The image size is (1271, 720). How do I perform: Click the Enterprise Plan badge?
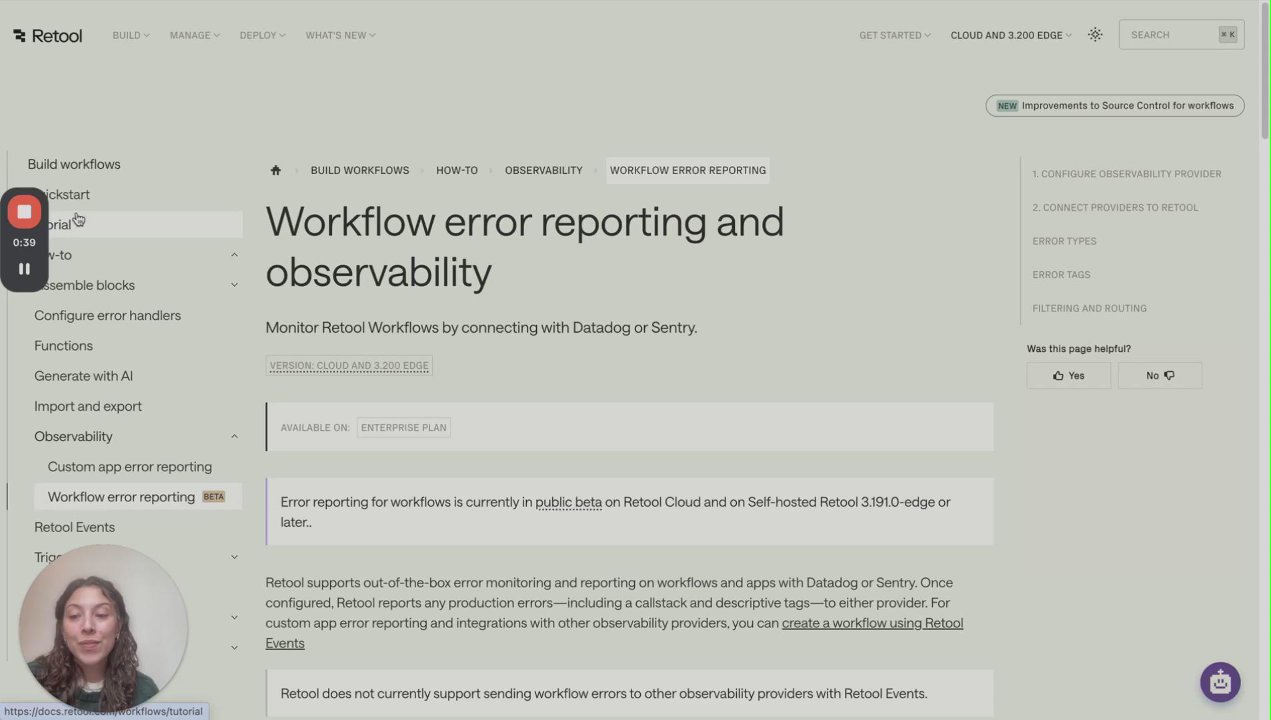point(404,427)
